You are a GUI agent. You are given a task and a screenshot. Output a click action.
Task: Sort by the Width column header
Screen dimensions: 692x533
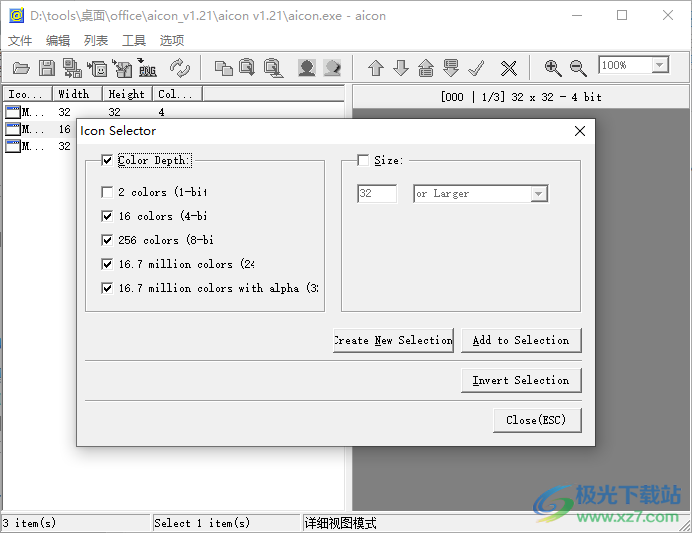pos(78,94)
